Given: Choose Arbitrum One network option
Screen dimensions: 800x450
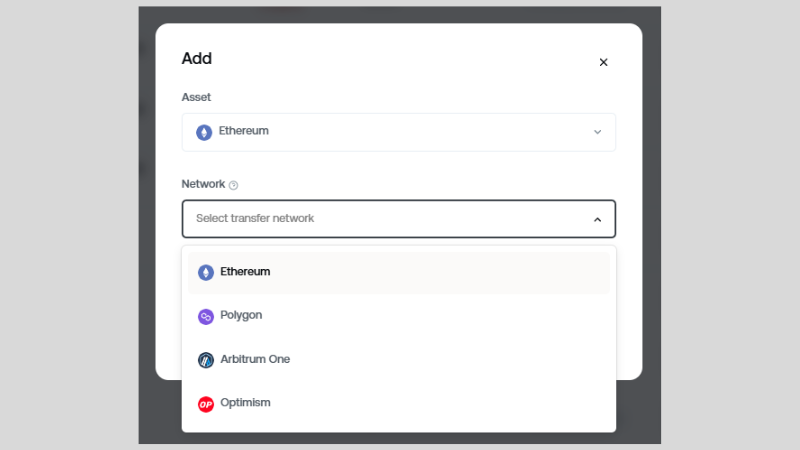Looking at the screenshot, I should tap(398, 360).
